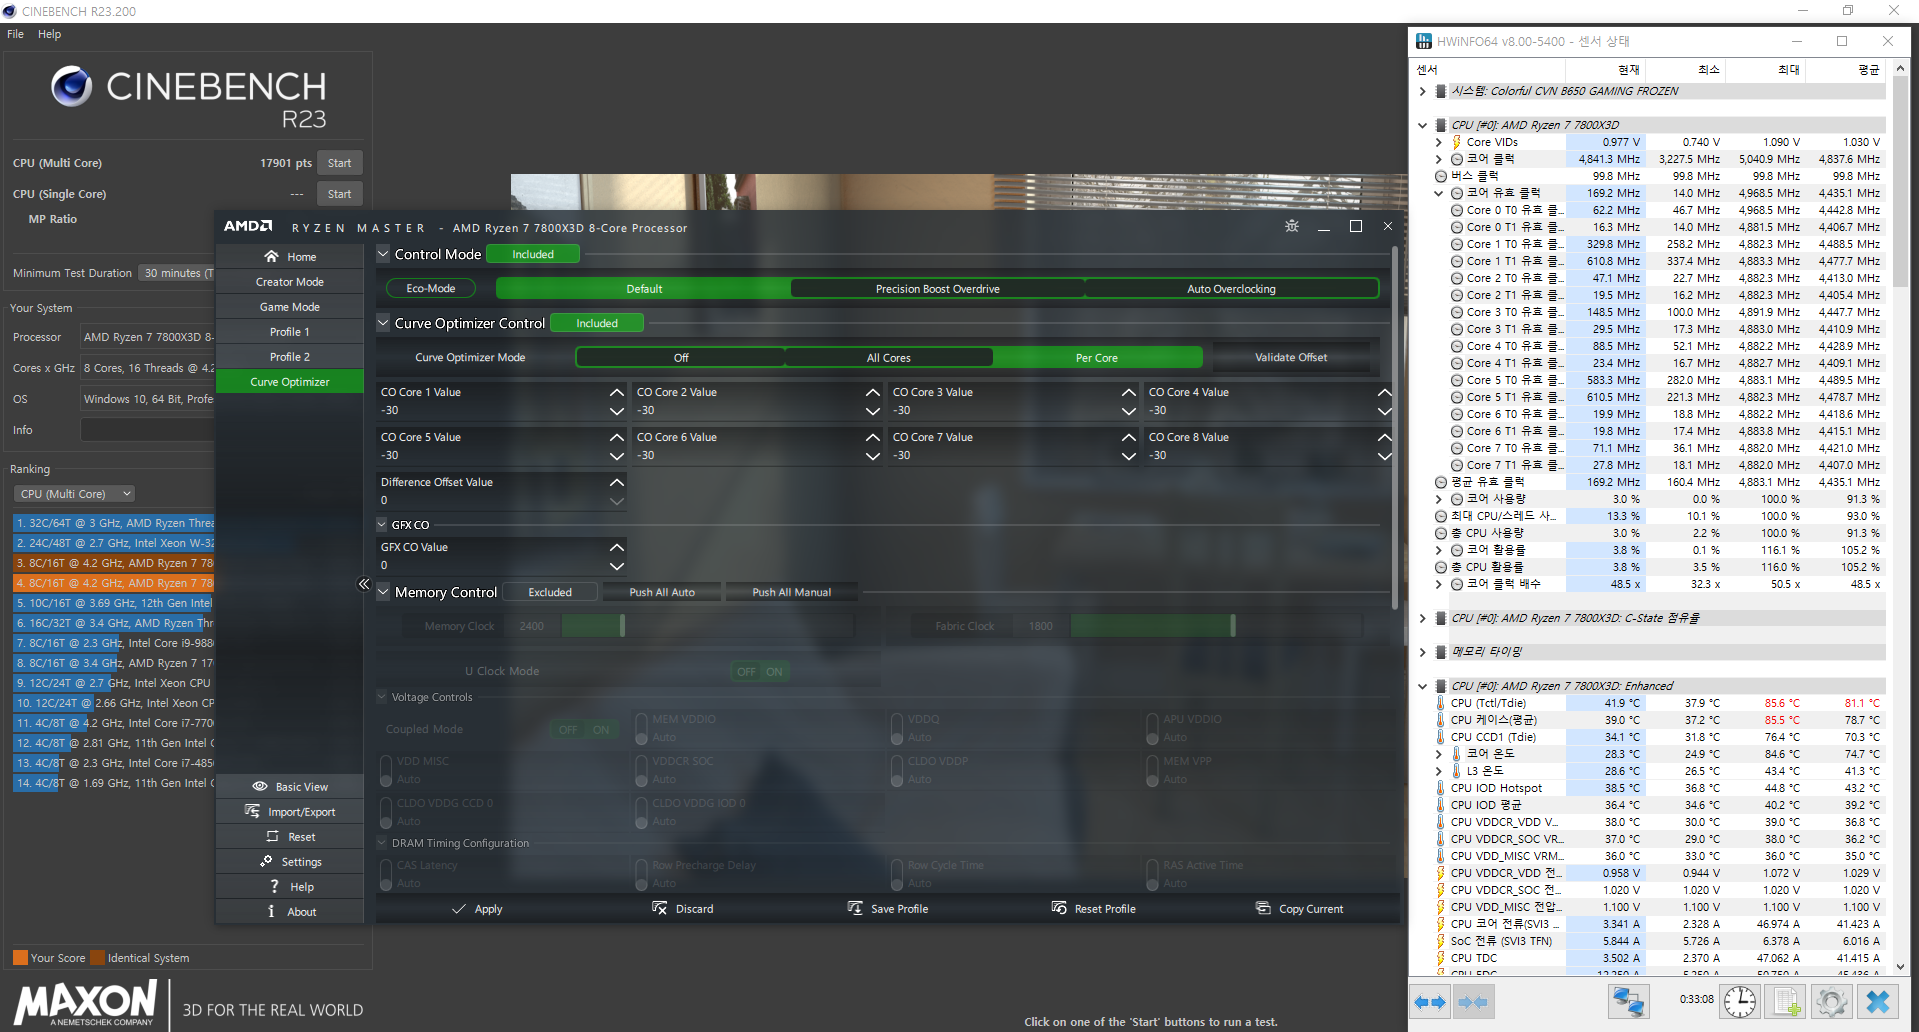
Task: Select Curve Optimizer sidebar item
Action: tap(290, 382)
